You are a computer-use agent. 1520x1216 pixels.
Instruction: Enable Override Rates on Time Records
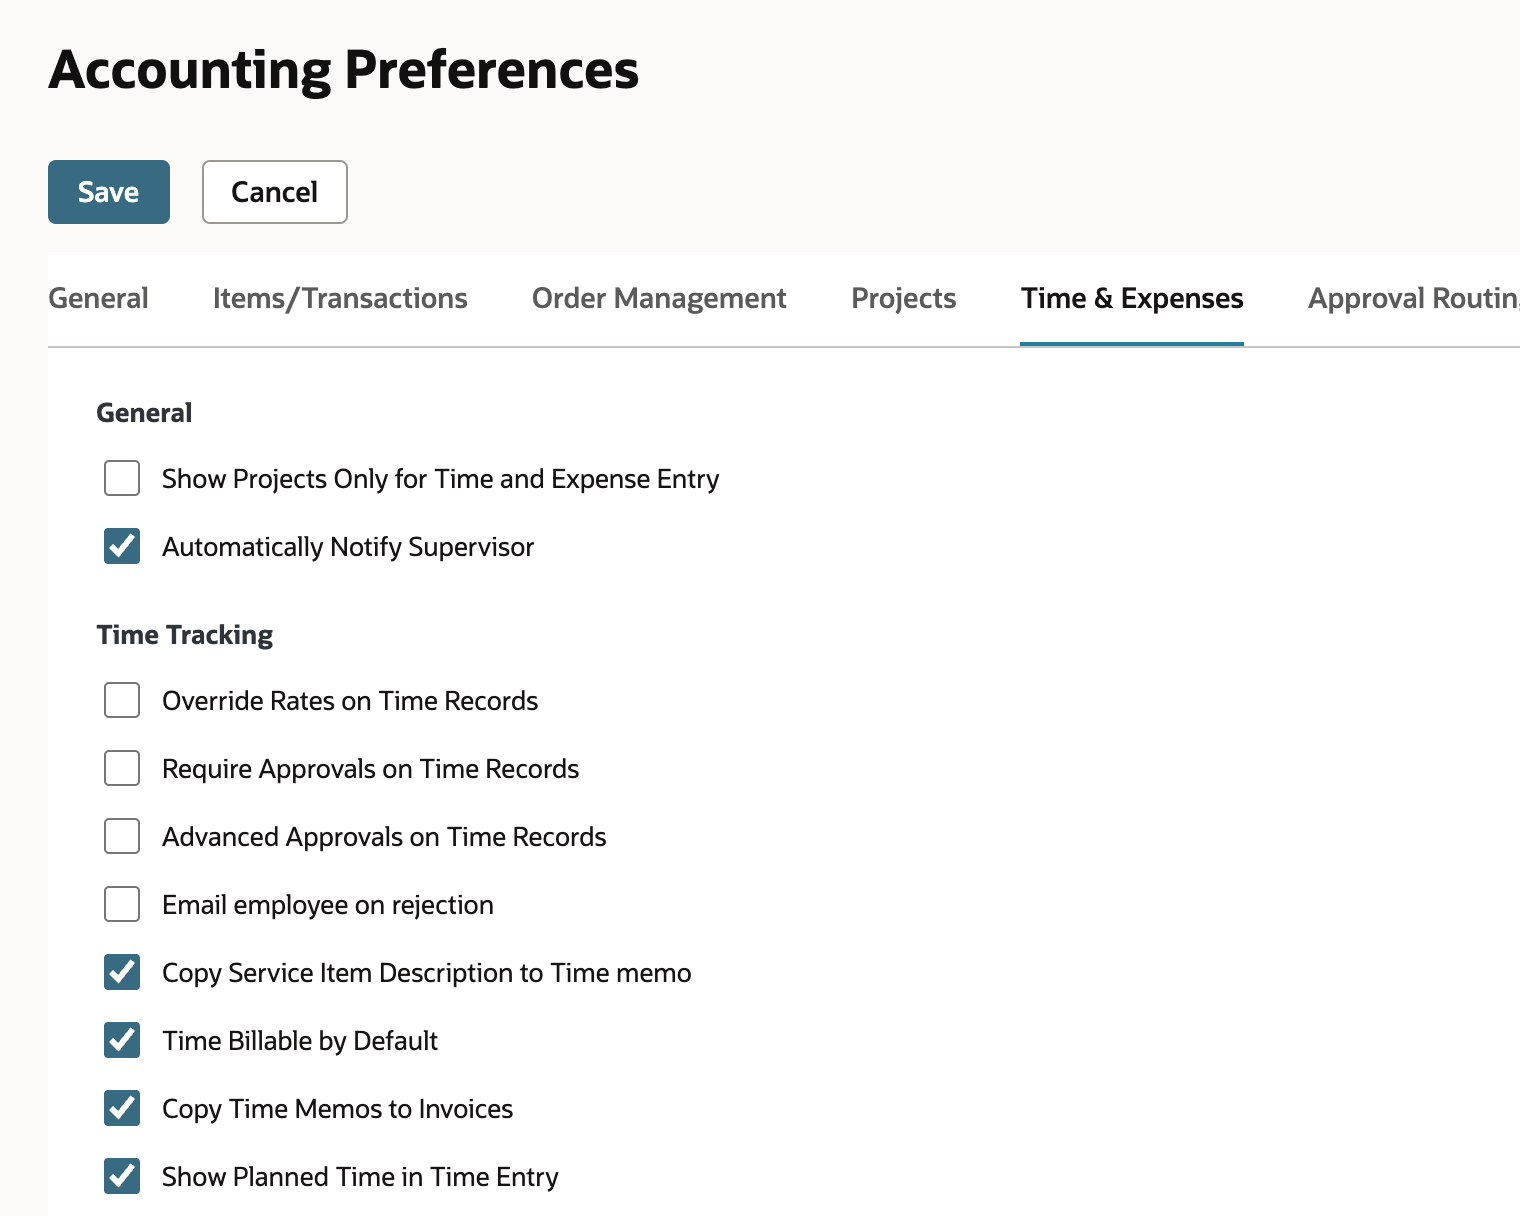click(122, 700)
